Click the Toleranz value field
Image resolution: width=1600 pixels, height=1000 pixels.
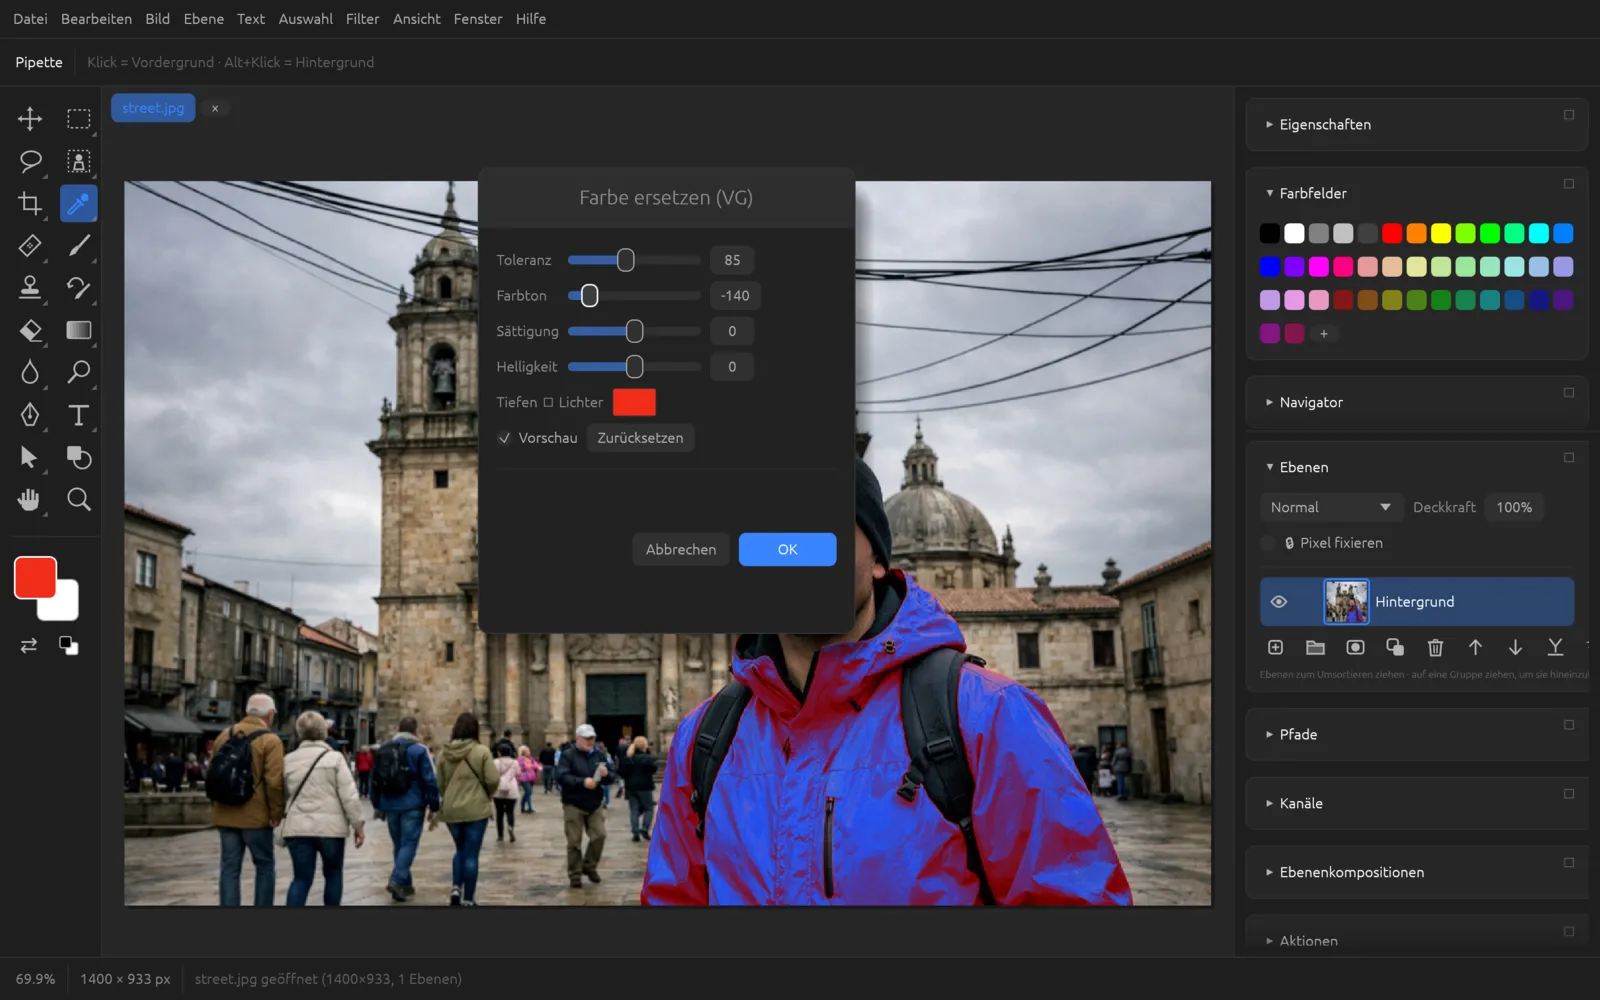pos(732,260)
